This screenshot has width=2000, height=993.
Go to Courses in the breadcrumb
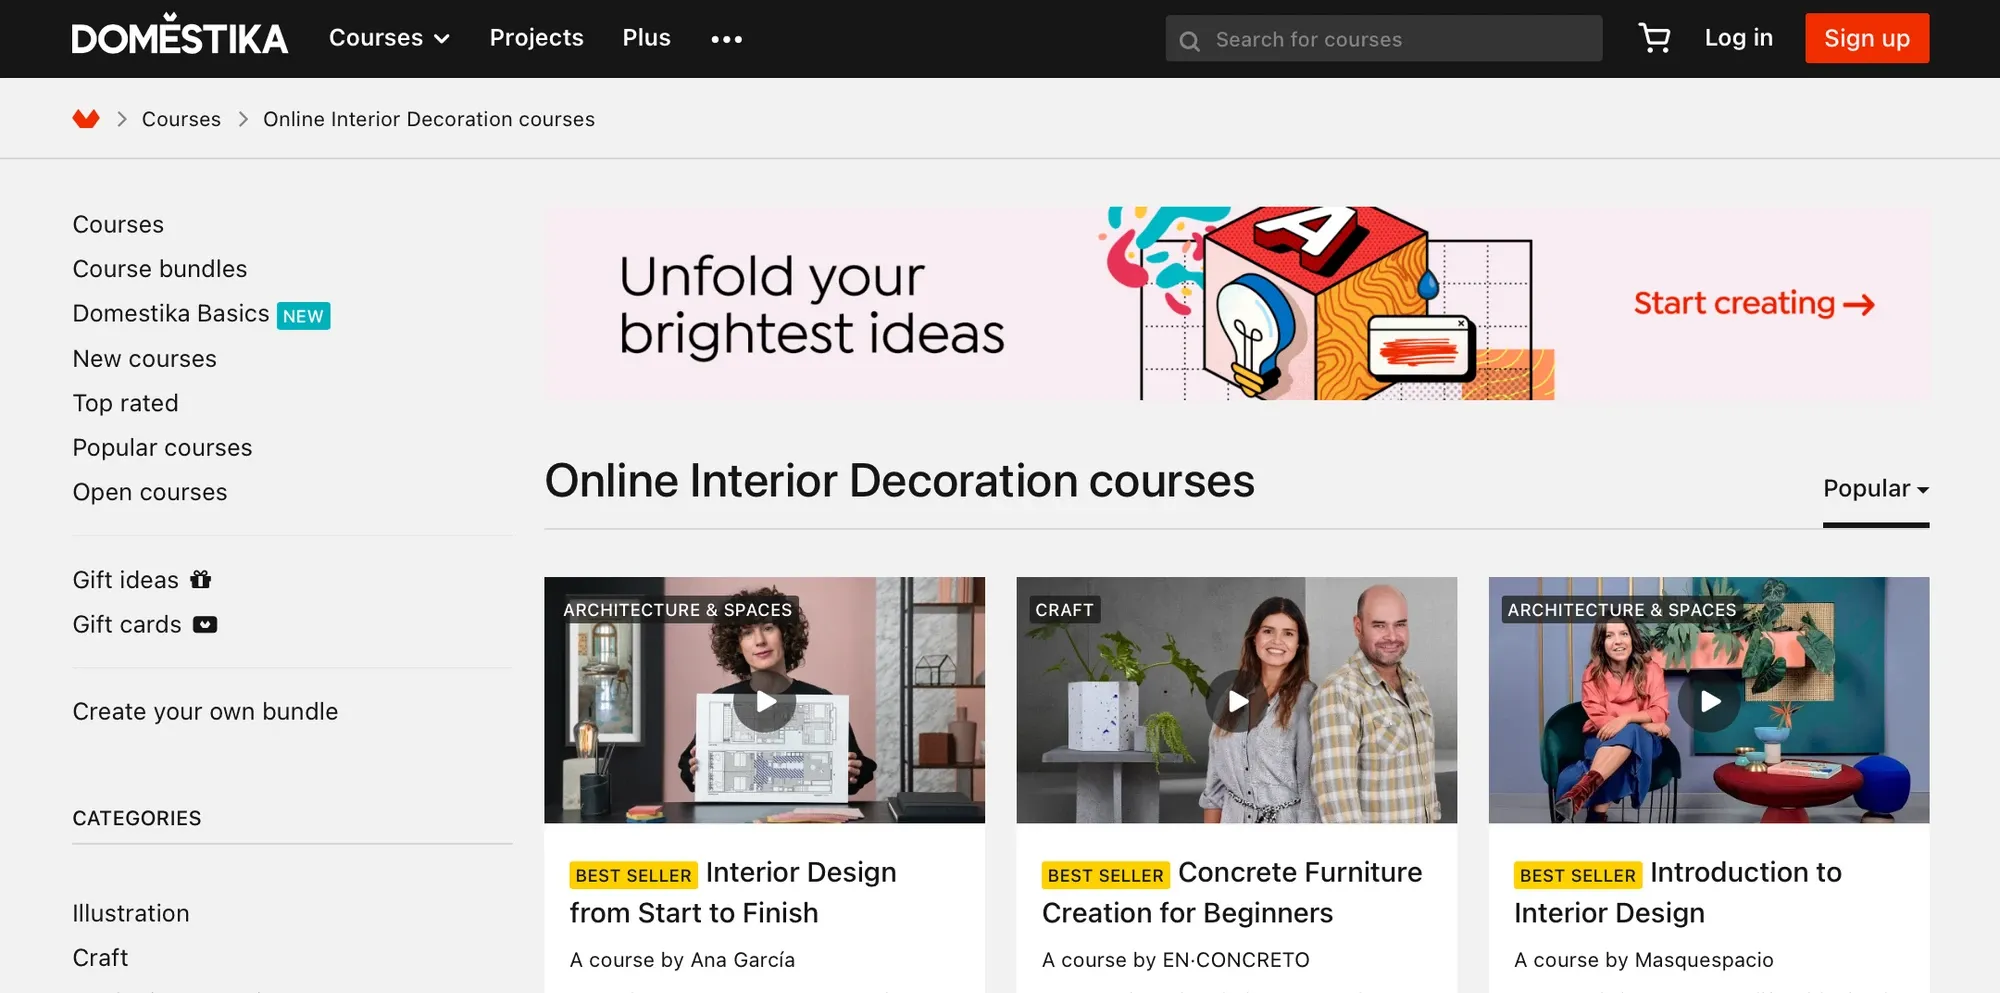pyautogui.click(x=181, y=119)
